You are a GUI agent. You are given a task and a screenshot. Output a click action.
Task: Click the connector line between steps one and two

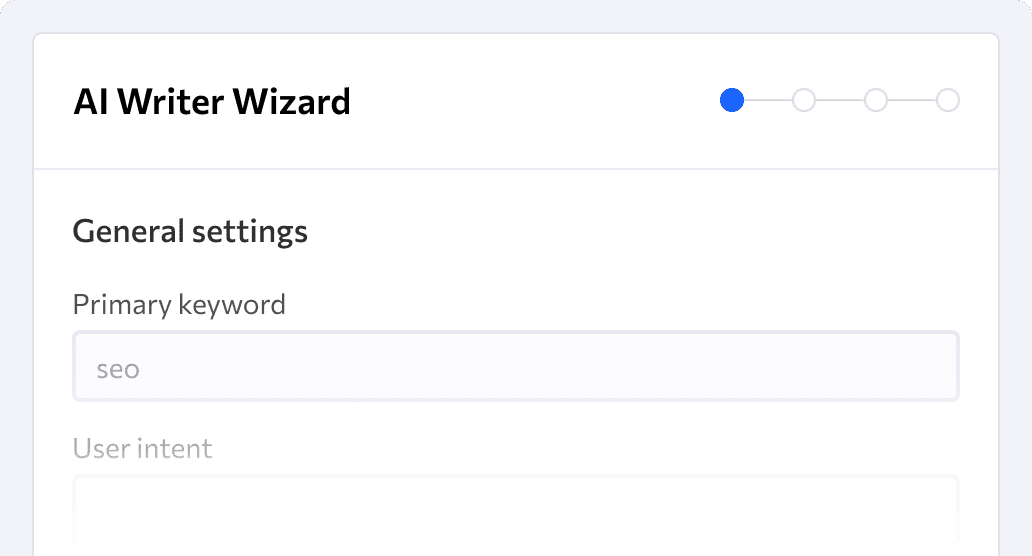click(768, 101)
